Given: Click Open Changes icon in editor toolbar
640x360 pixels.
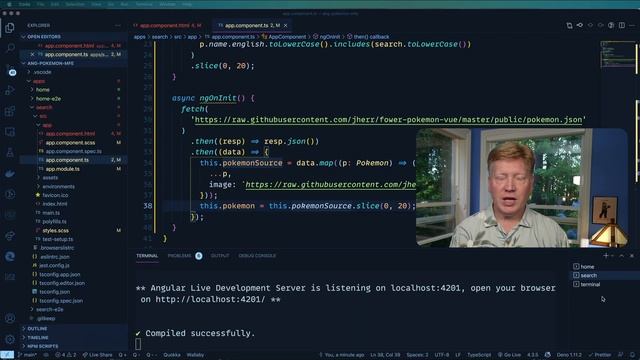Looking at the screenshot, I should 569,25.
